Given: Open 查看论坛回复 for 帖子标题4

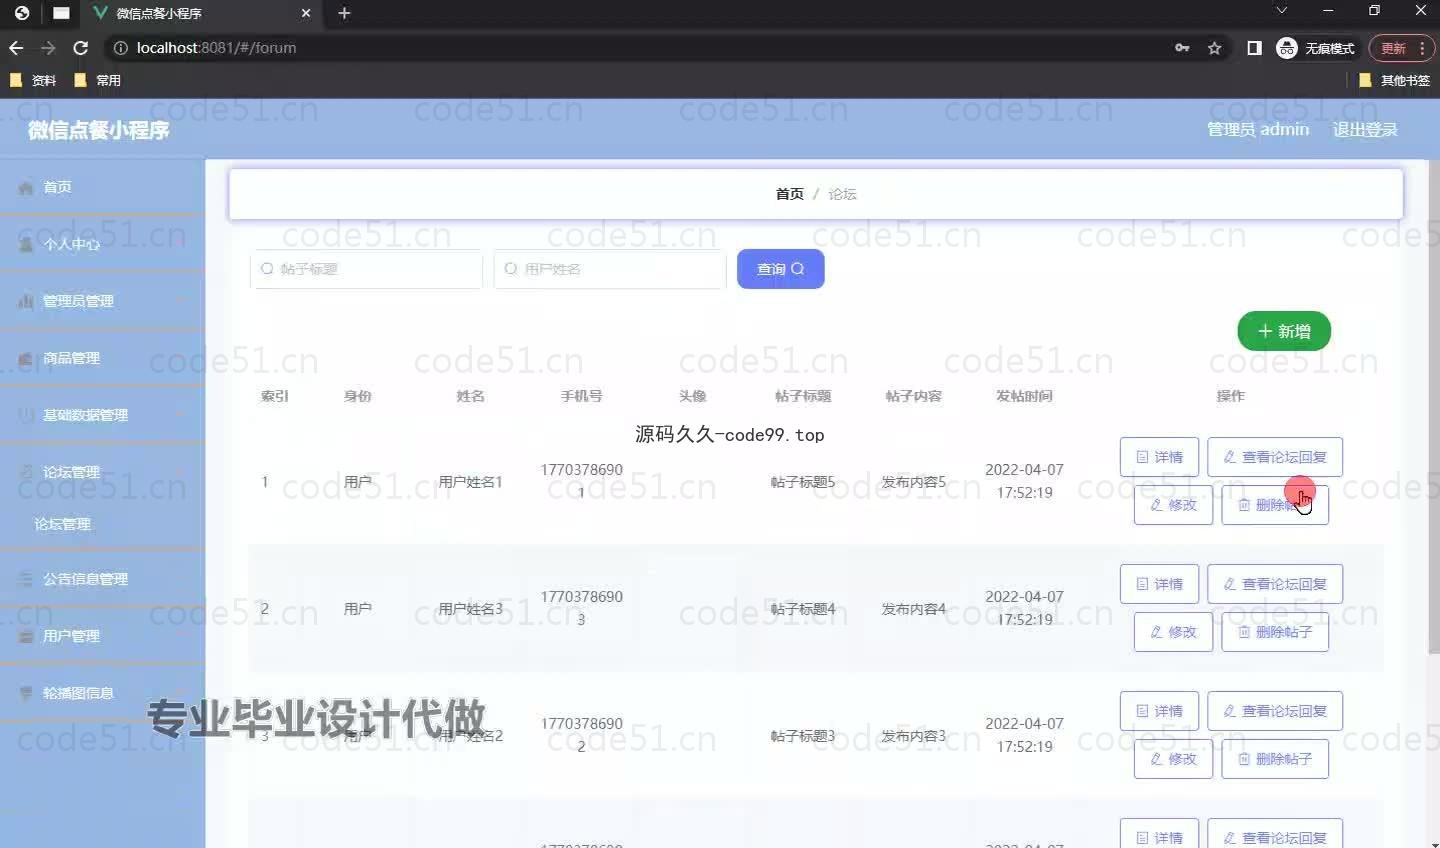Looking at the screenshot, I should tap(1275, 584).
